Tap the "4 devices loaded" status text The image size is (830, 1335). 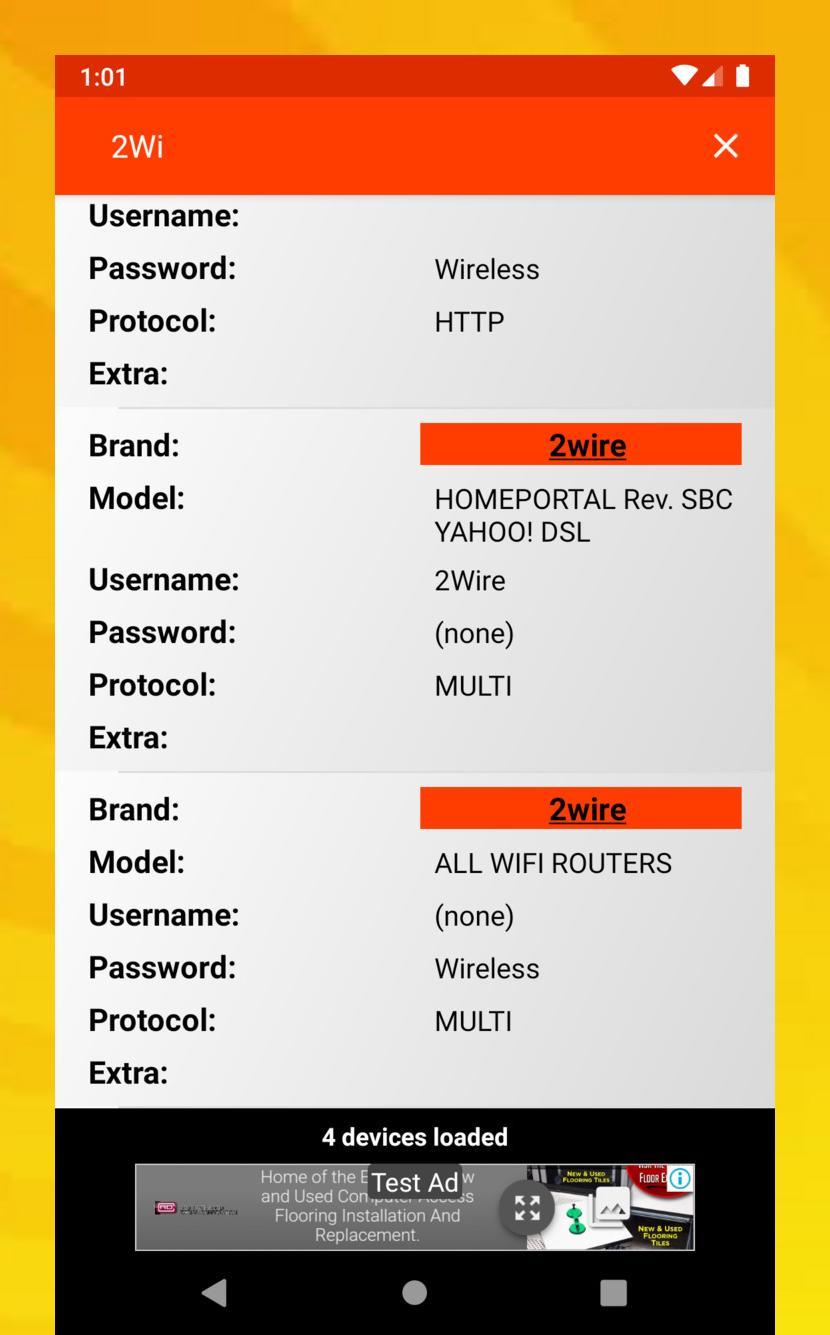tap(414, 1137)
